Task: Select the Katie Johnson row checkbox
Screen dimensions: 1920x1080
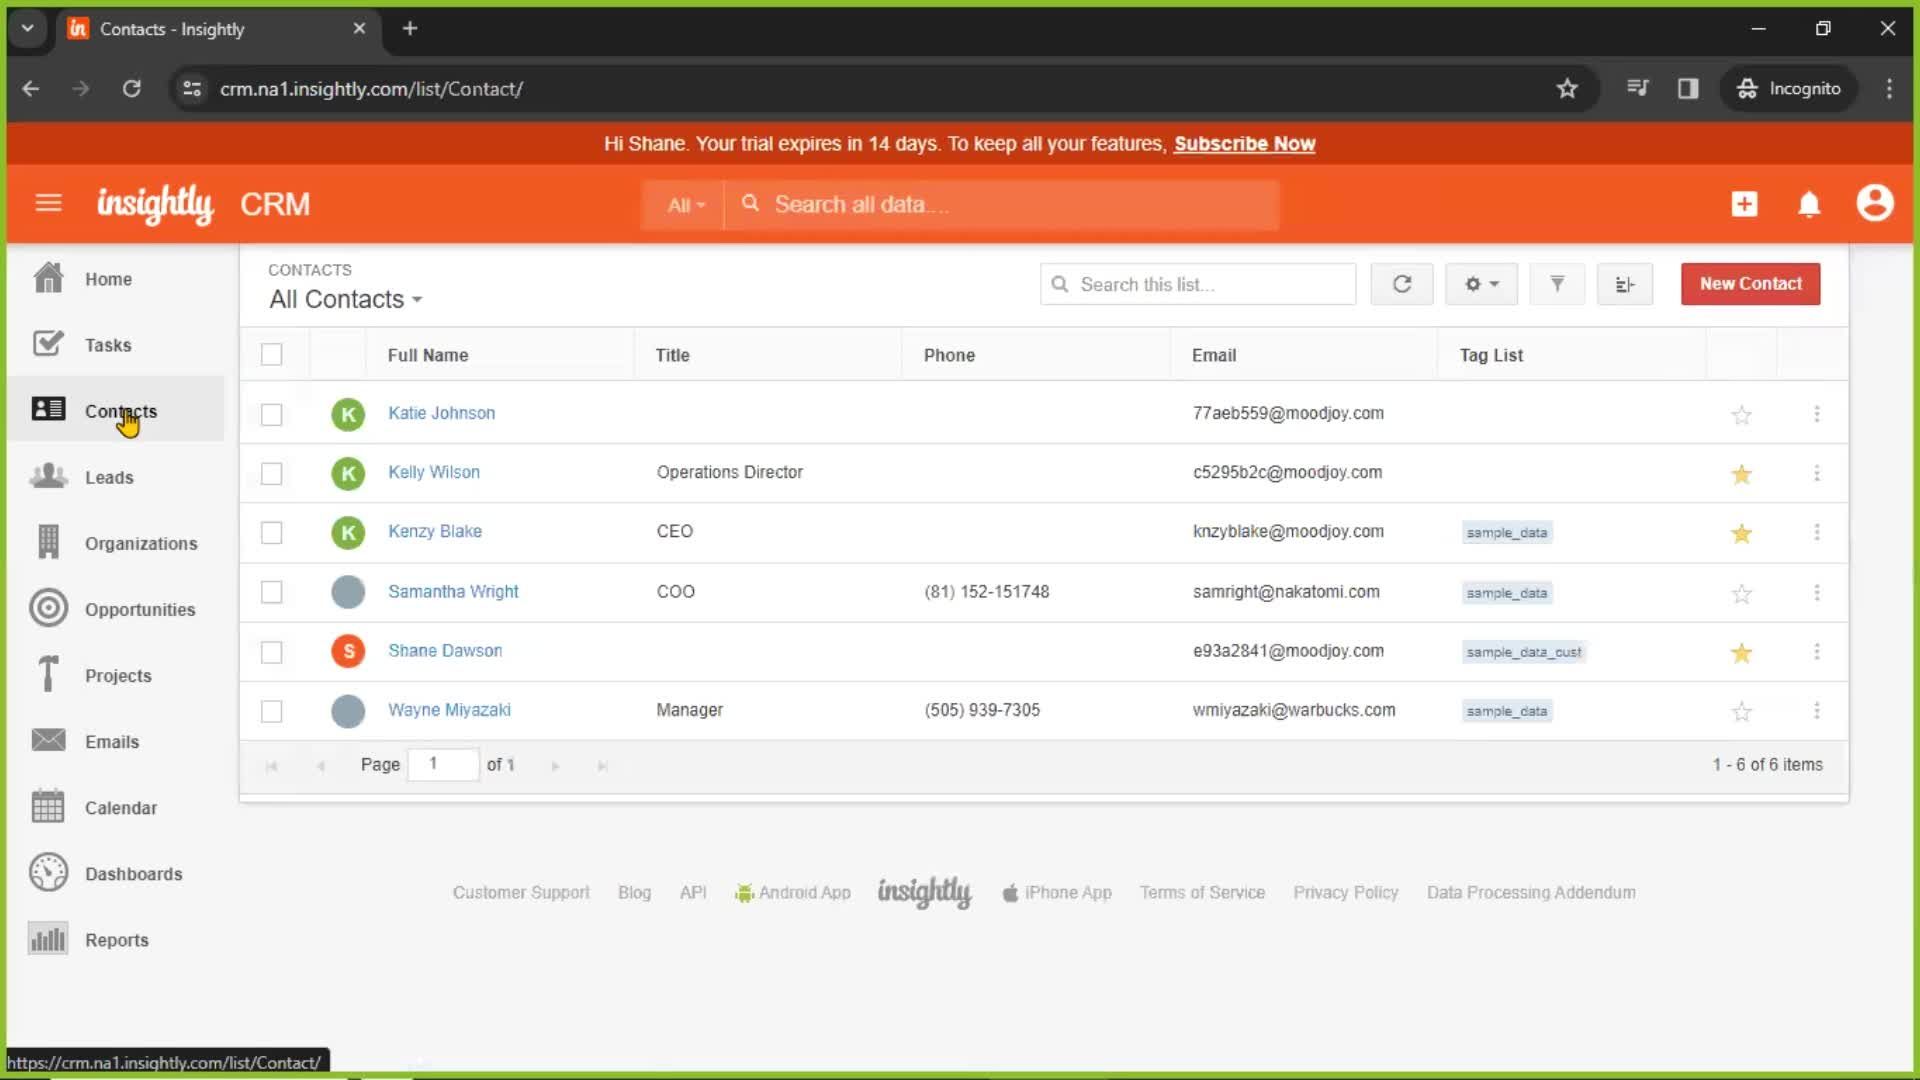Action: (x=272, y=413)
